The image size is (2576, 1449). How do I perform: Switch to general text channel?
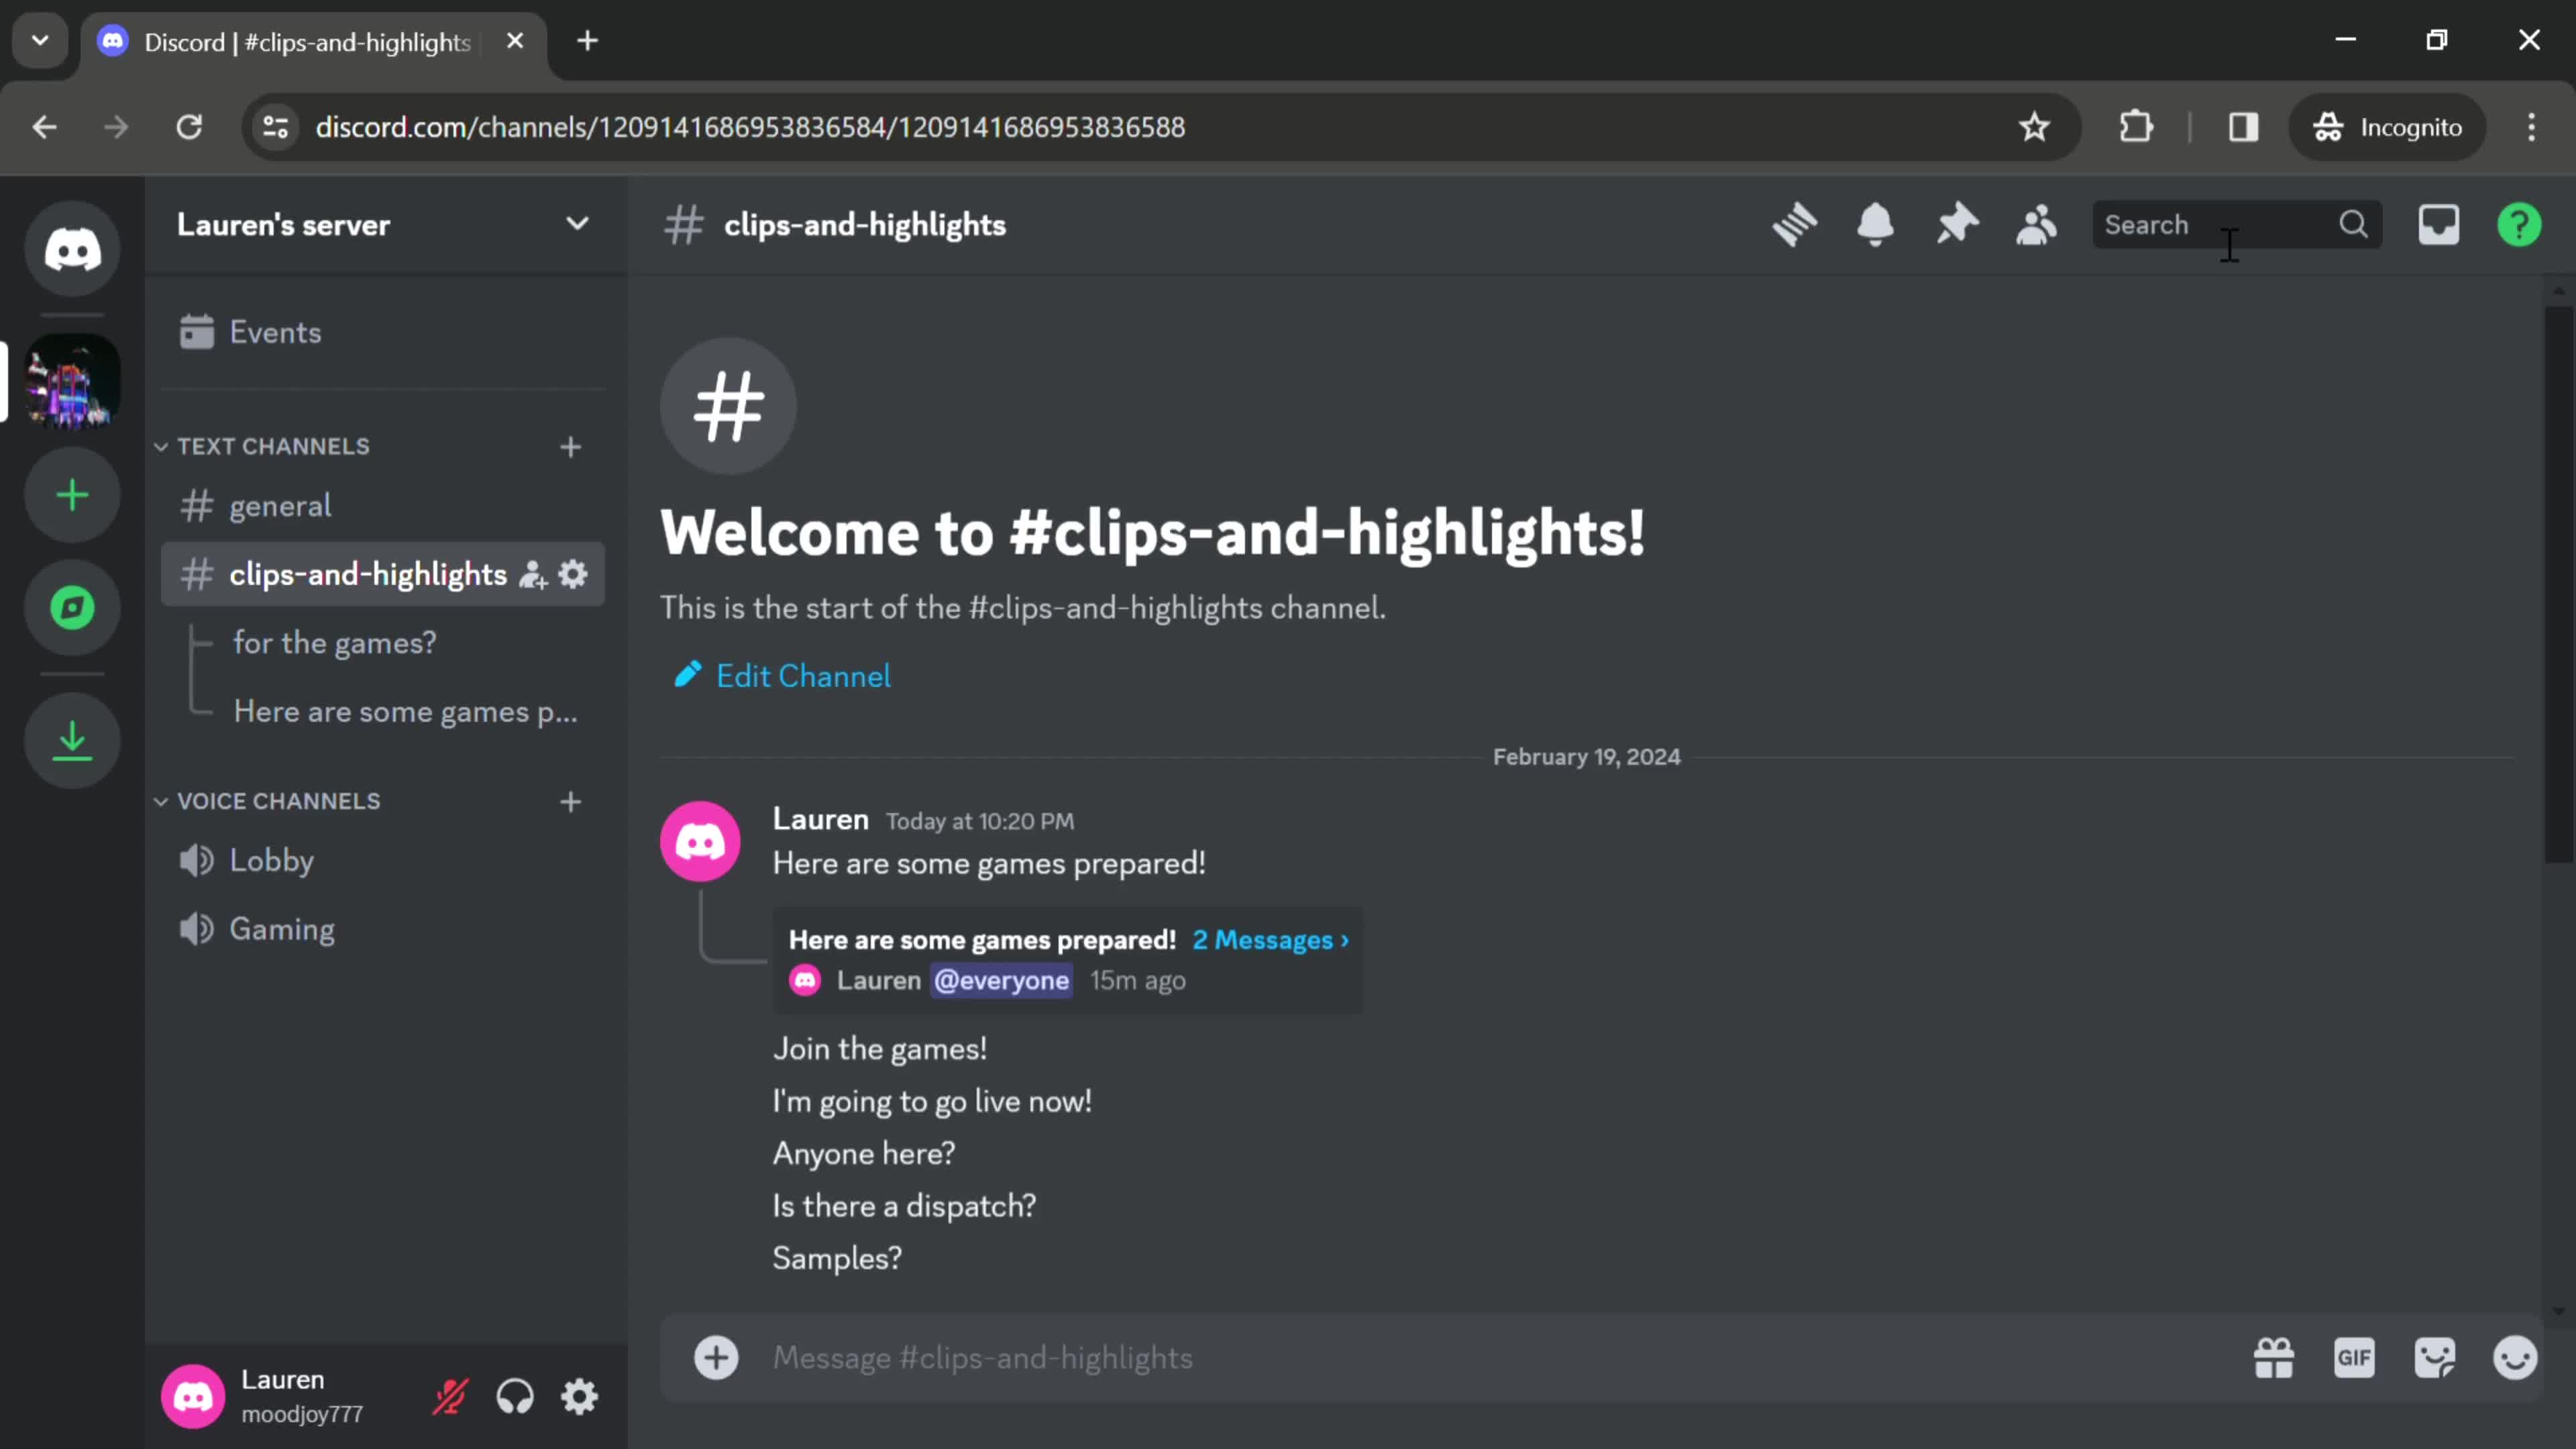382,506
